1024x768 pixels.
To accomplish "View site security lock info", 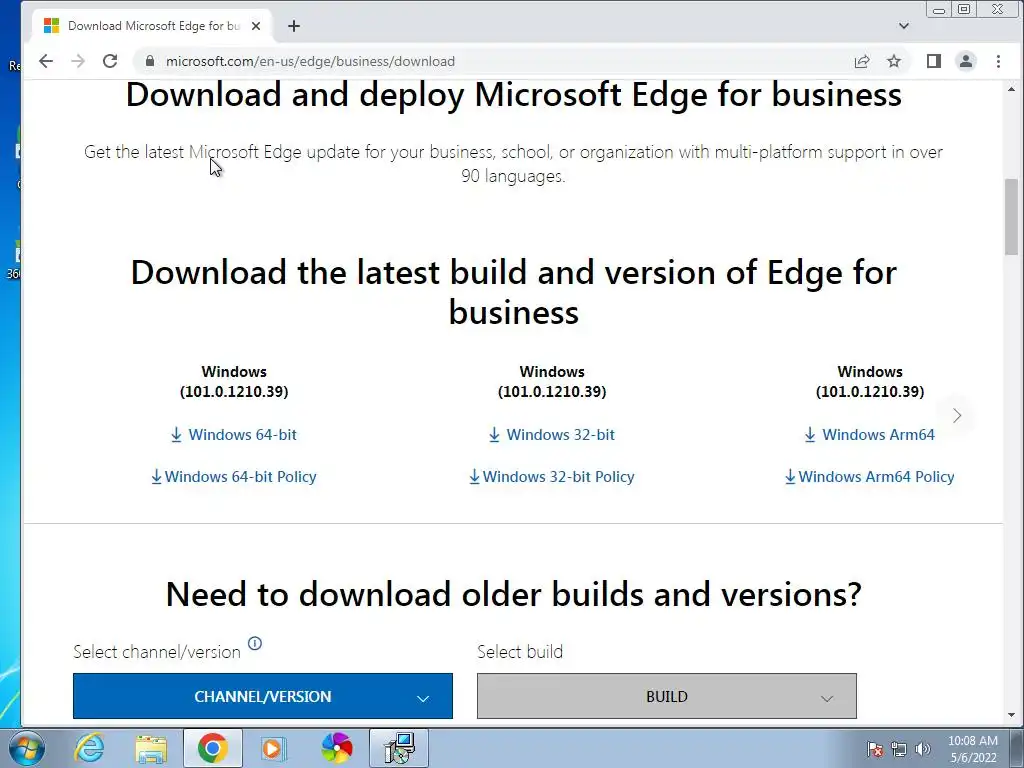I will coord(150,61).
